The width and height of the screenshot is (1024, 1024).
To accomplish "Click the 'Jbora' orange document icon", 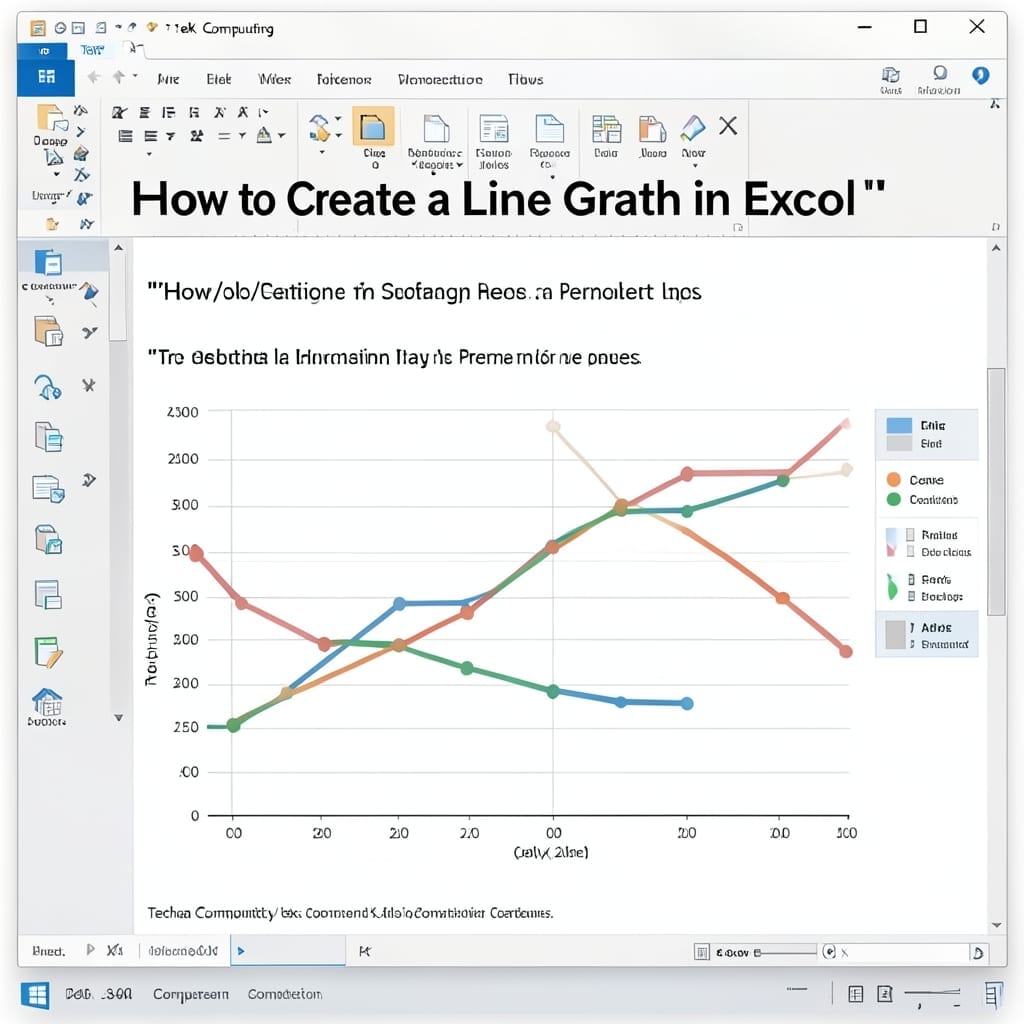I will pyautogui.click(x=652, y=129).
